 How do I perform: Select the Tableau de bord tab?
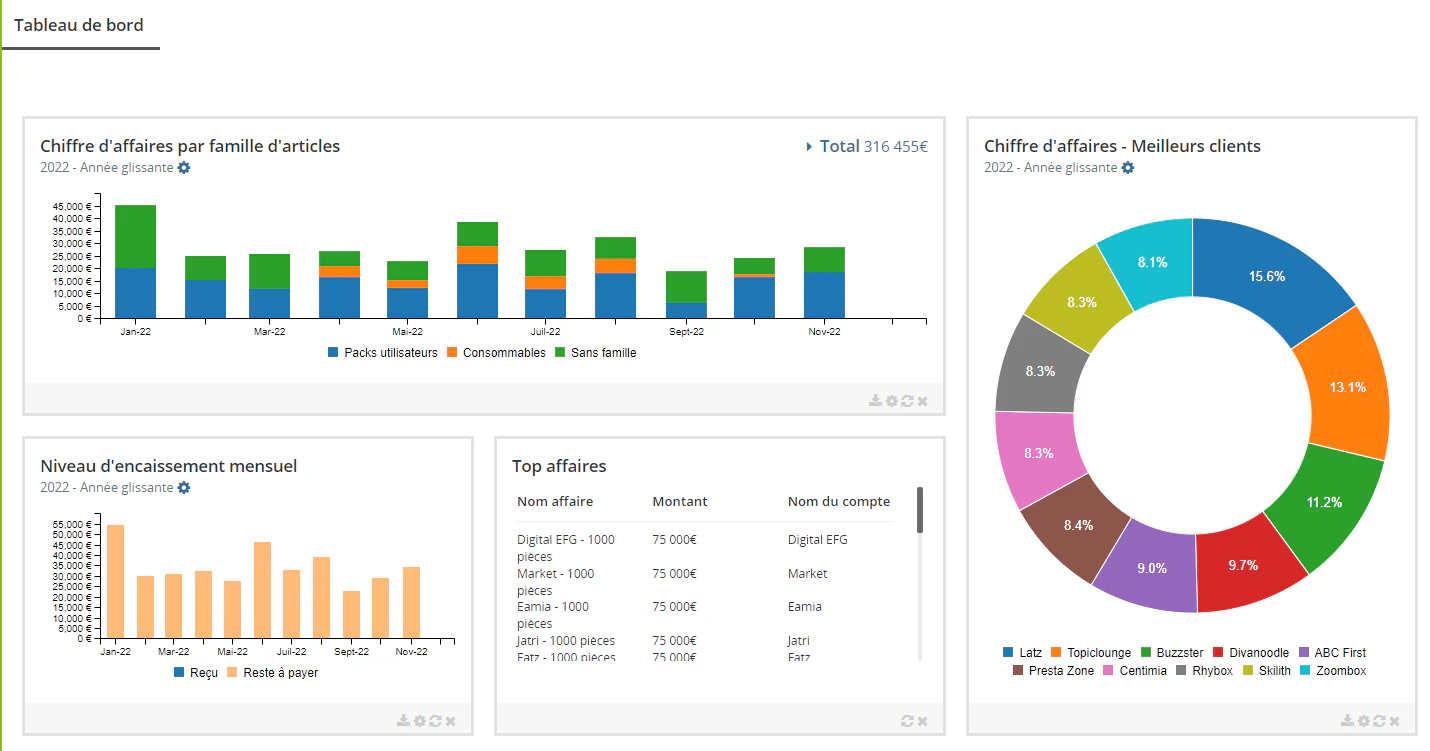79,24
